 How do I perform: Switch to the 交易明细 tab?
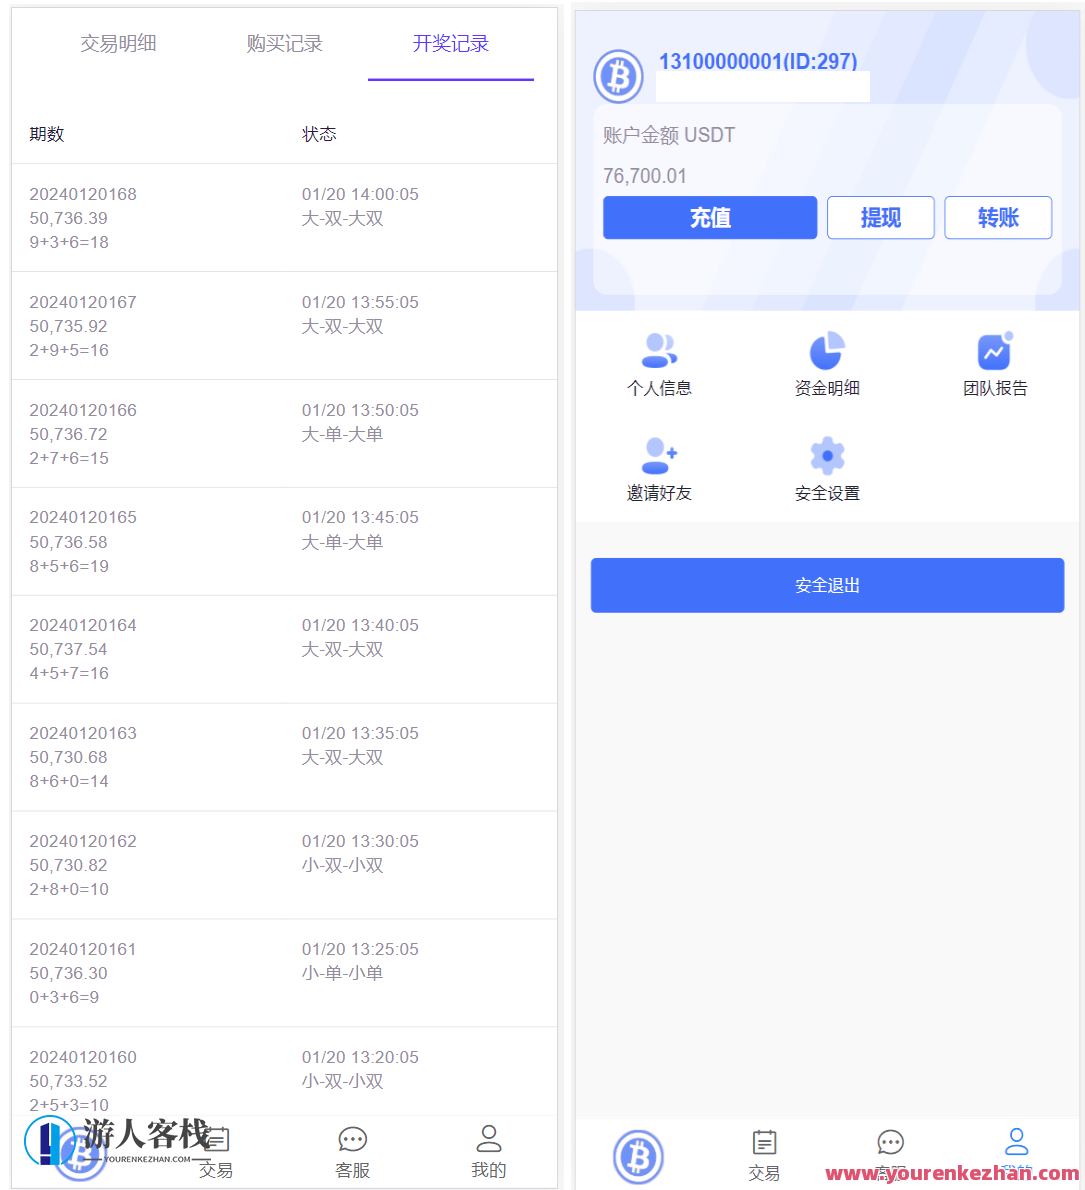(x=117, y=44)
